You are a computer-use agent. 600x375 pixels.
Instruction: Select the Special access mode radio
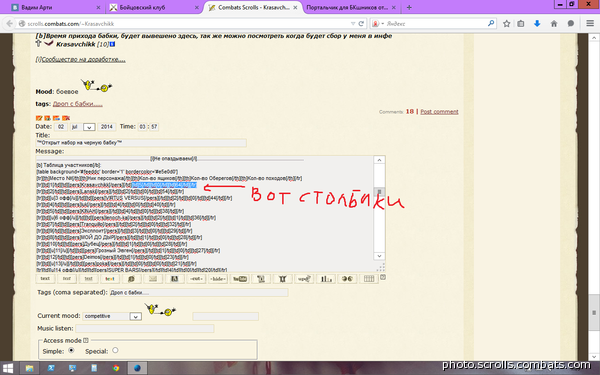pyautogui.click(x=115, y=351)
